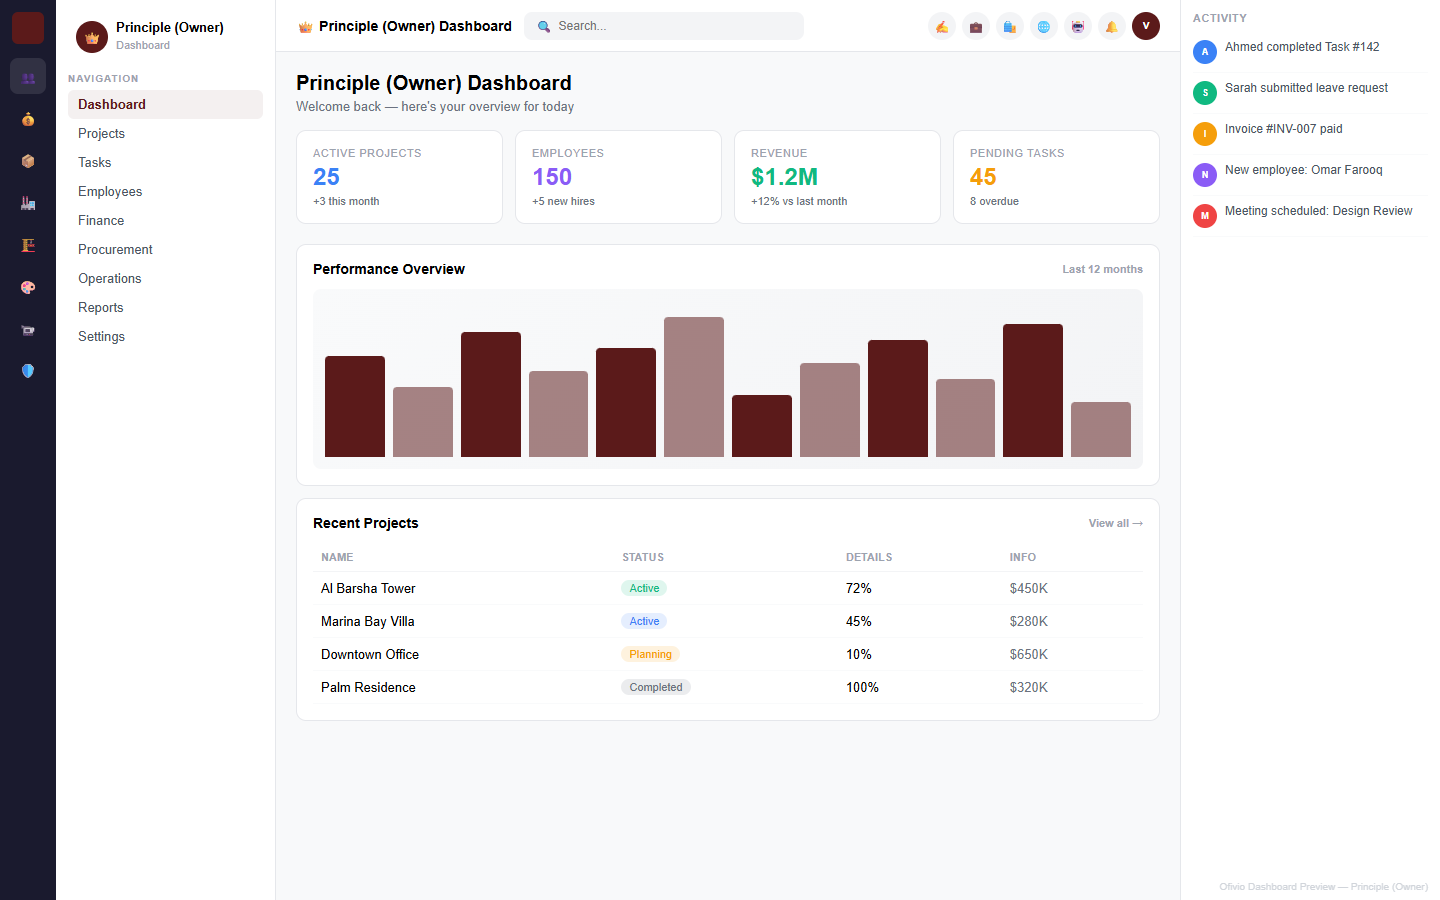Click Active badge for Al Barsha Tower
The width and height of the screenshot is (1440, 900).
click(x=644, y=588)
